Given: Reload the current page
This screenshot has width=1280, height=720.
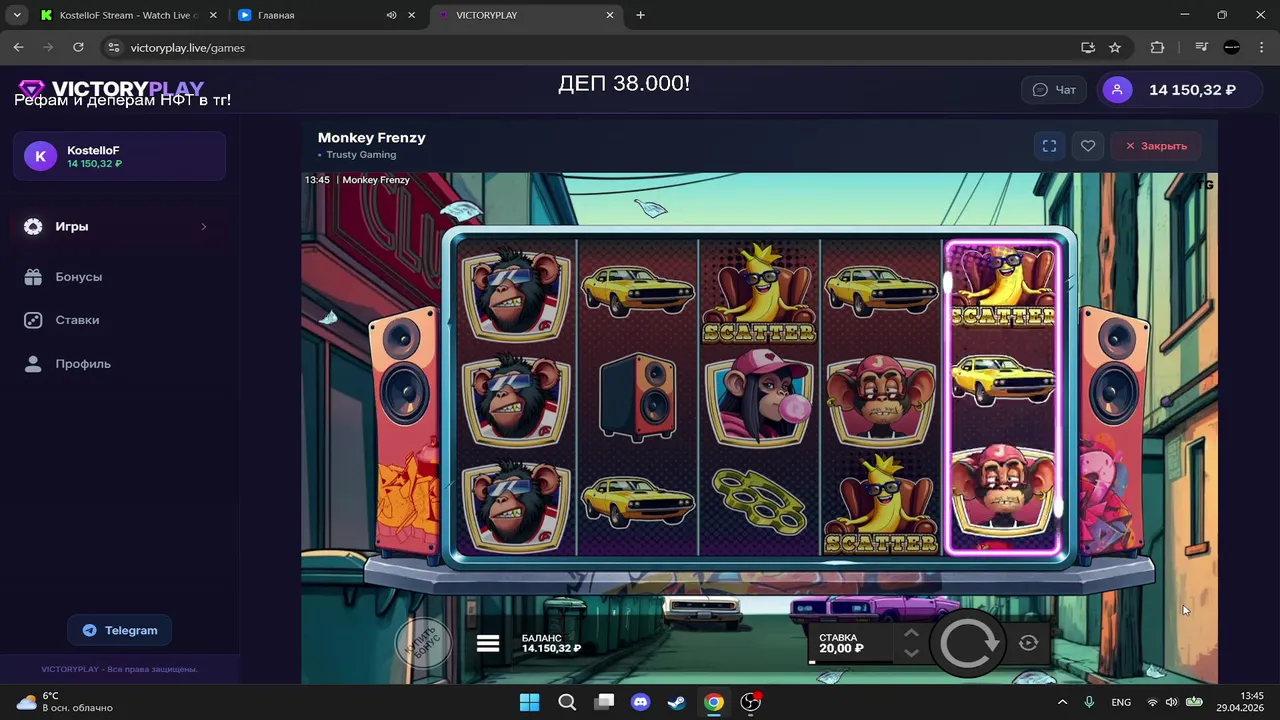Looking at the screenshot, I should 78,47.
